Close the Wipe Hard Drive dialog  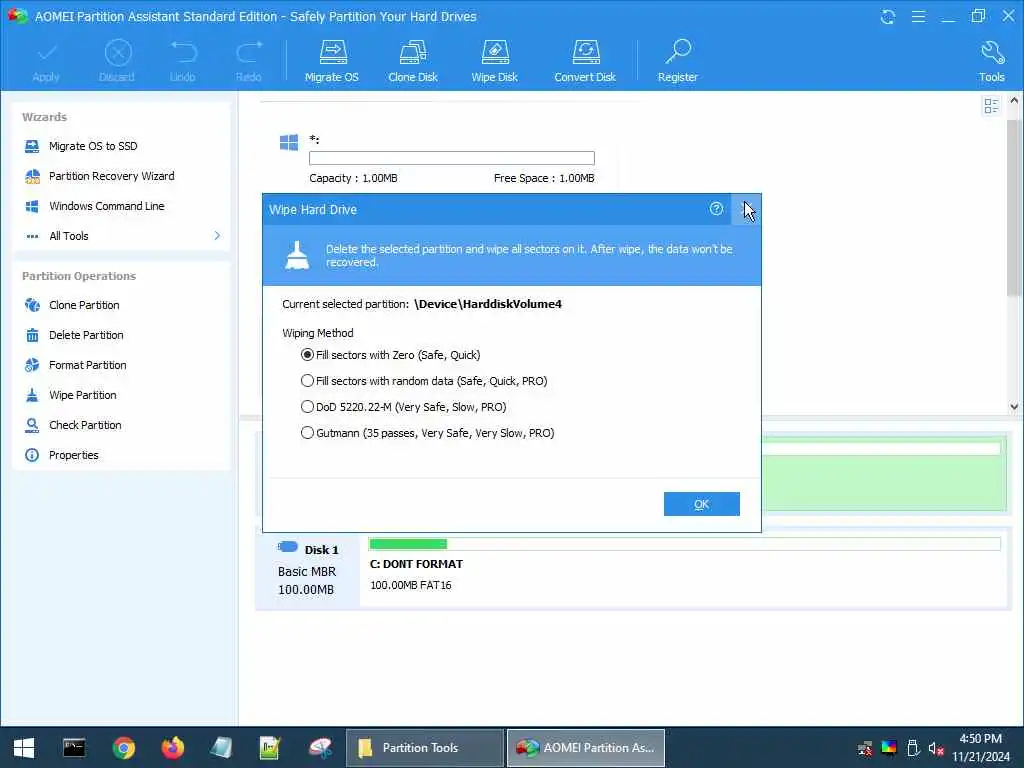coord(746,210)
